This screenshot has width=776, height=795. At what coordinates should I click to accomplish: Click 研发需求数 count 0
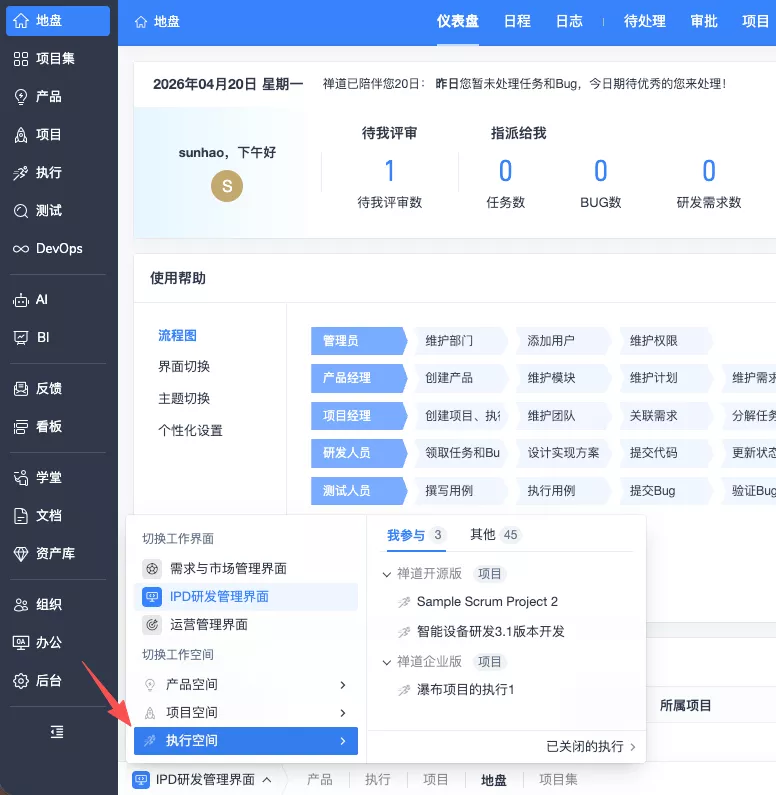click(x=709, y=171)
